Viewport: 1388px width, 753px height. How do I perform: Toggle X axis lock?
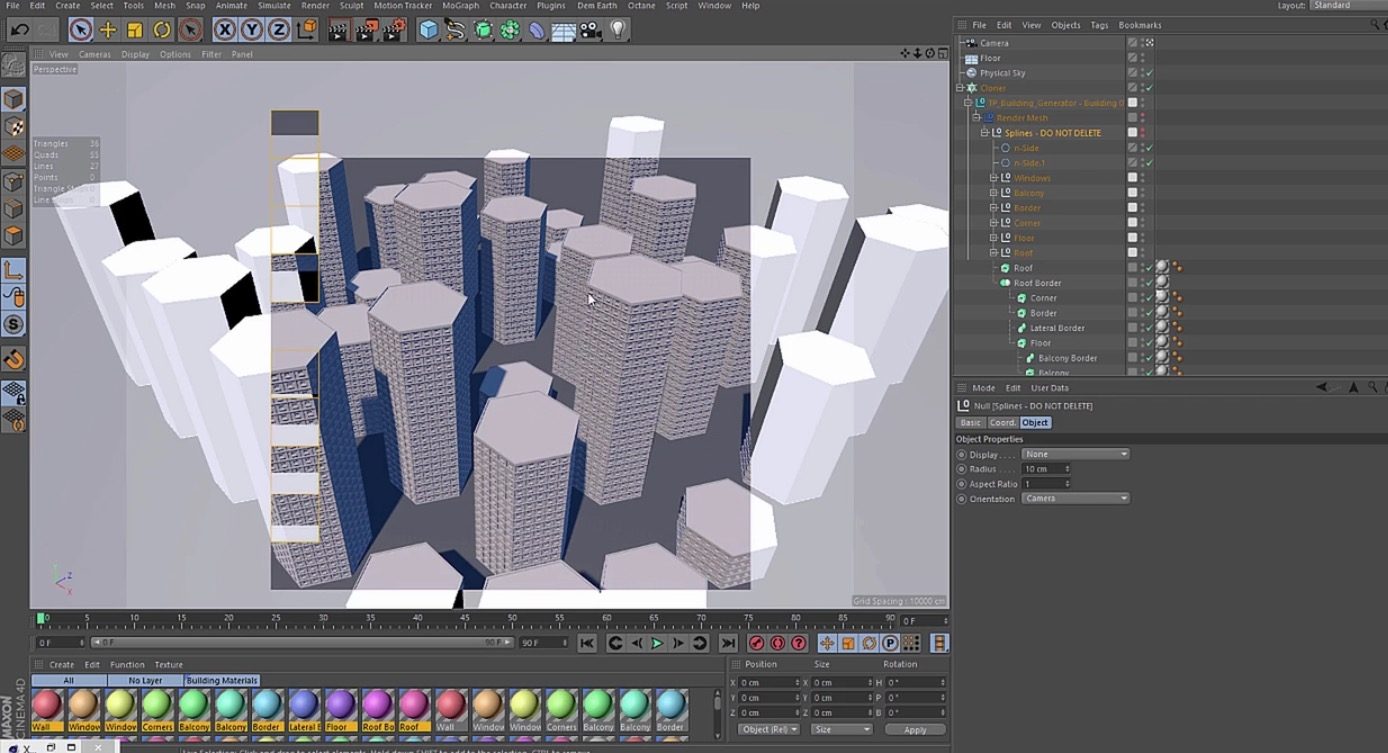point(224,30)
